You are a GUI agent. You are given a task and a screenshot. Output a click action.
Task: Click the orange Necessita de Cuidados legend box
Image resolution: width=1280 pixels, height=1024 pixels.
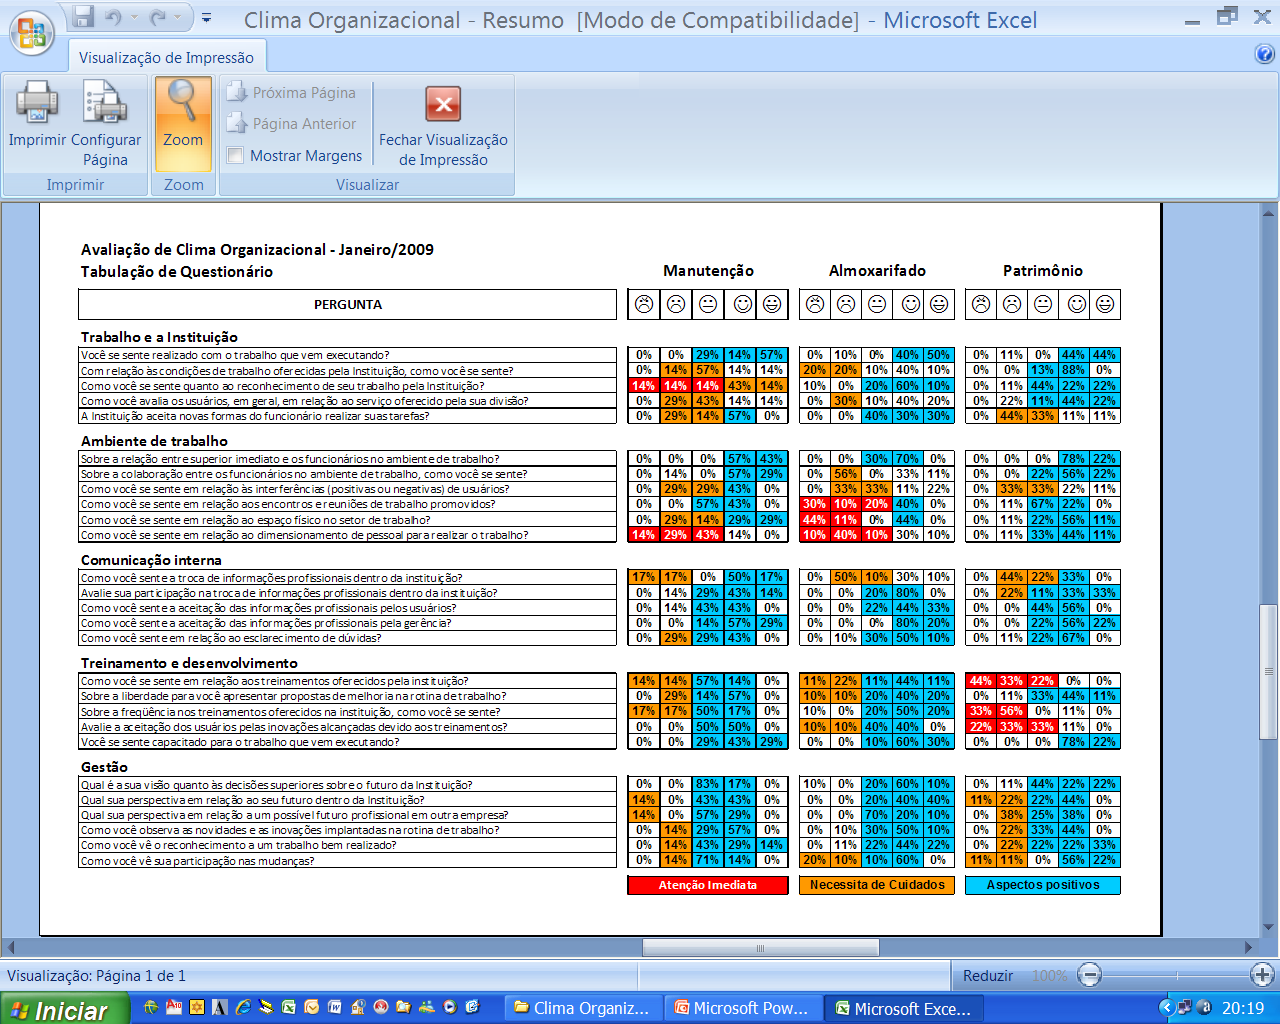(877, 885)
